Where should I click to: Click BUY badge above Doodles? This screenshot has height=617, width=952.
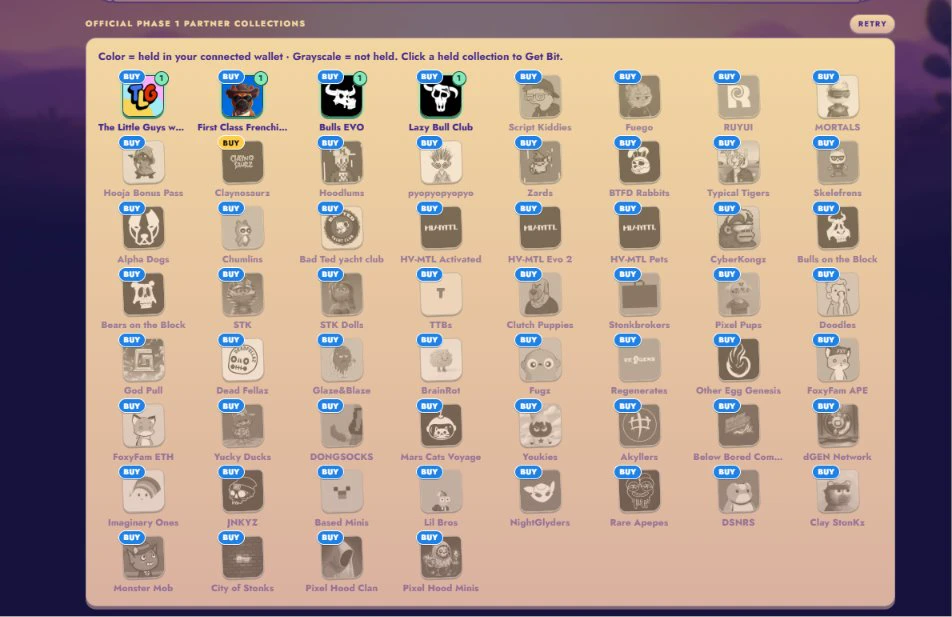(x=826, y=274)
